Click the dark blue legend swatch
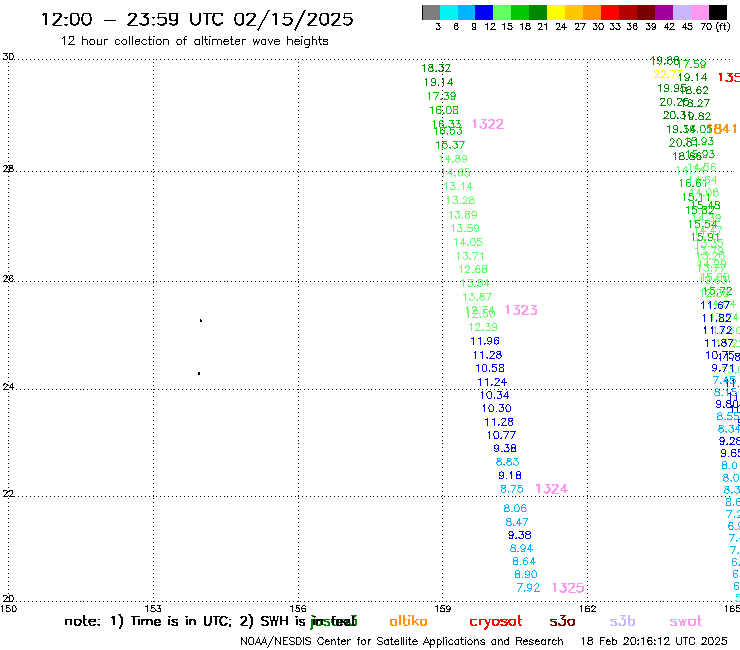Image resolution: width=740 pixels, height=650 pixels. point(485,12)
